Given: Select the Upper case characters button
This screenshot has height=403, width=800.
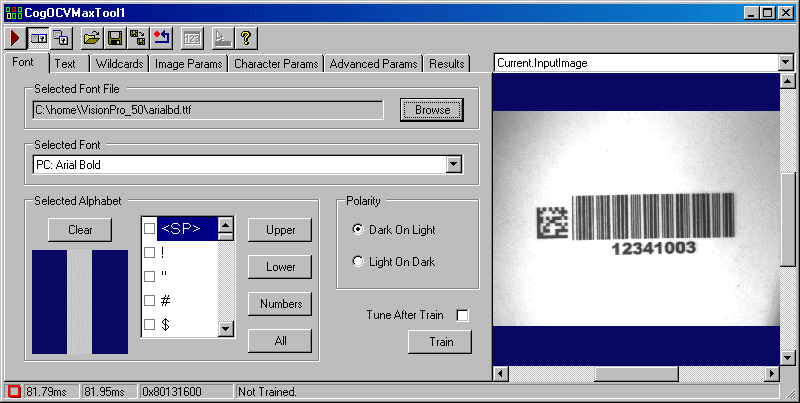Looking at the screenshot, I should click(280, 230).
